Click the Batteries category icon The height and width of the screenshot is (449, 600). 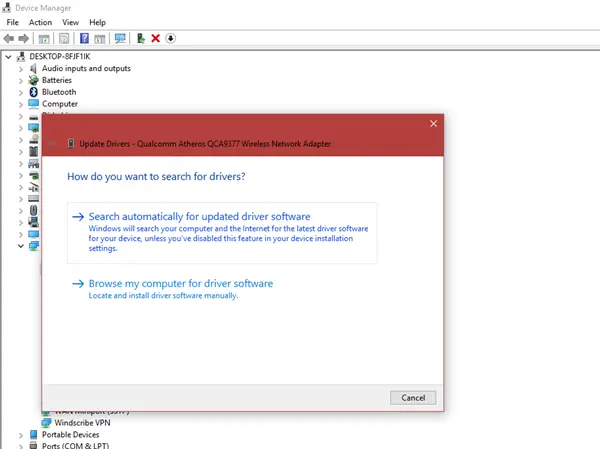click(34, 80)
